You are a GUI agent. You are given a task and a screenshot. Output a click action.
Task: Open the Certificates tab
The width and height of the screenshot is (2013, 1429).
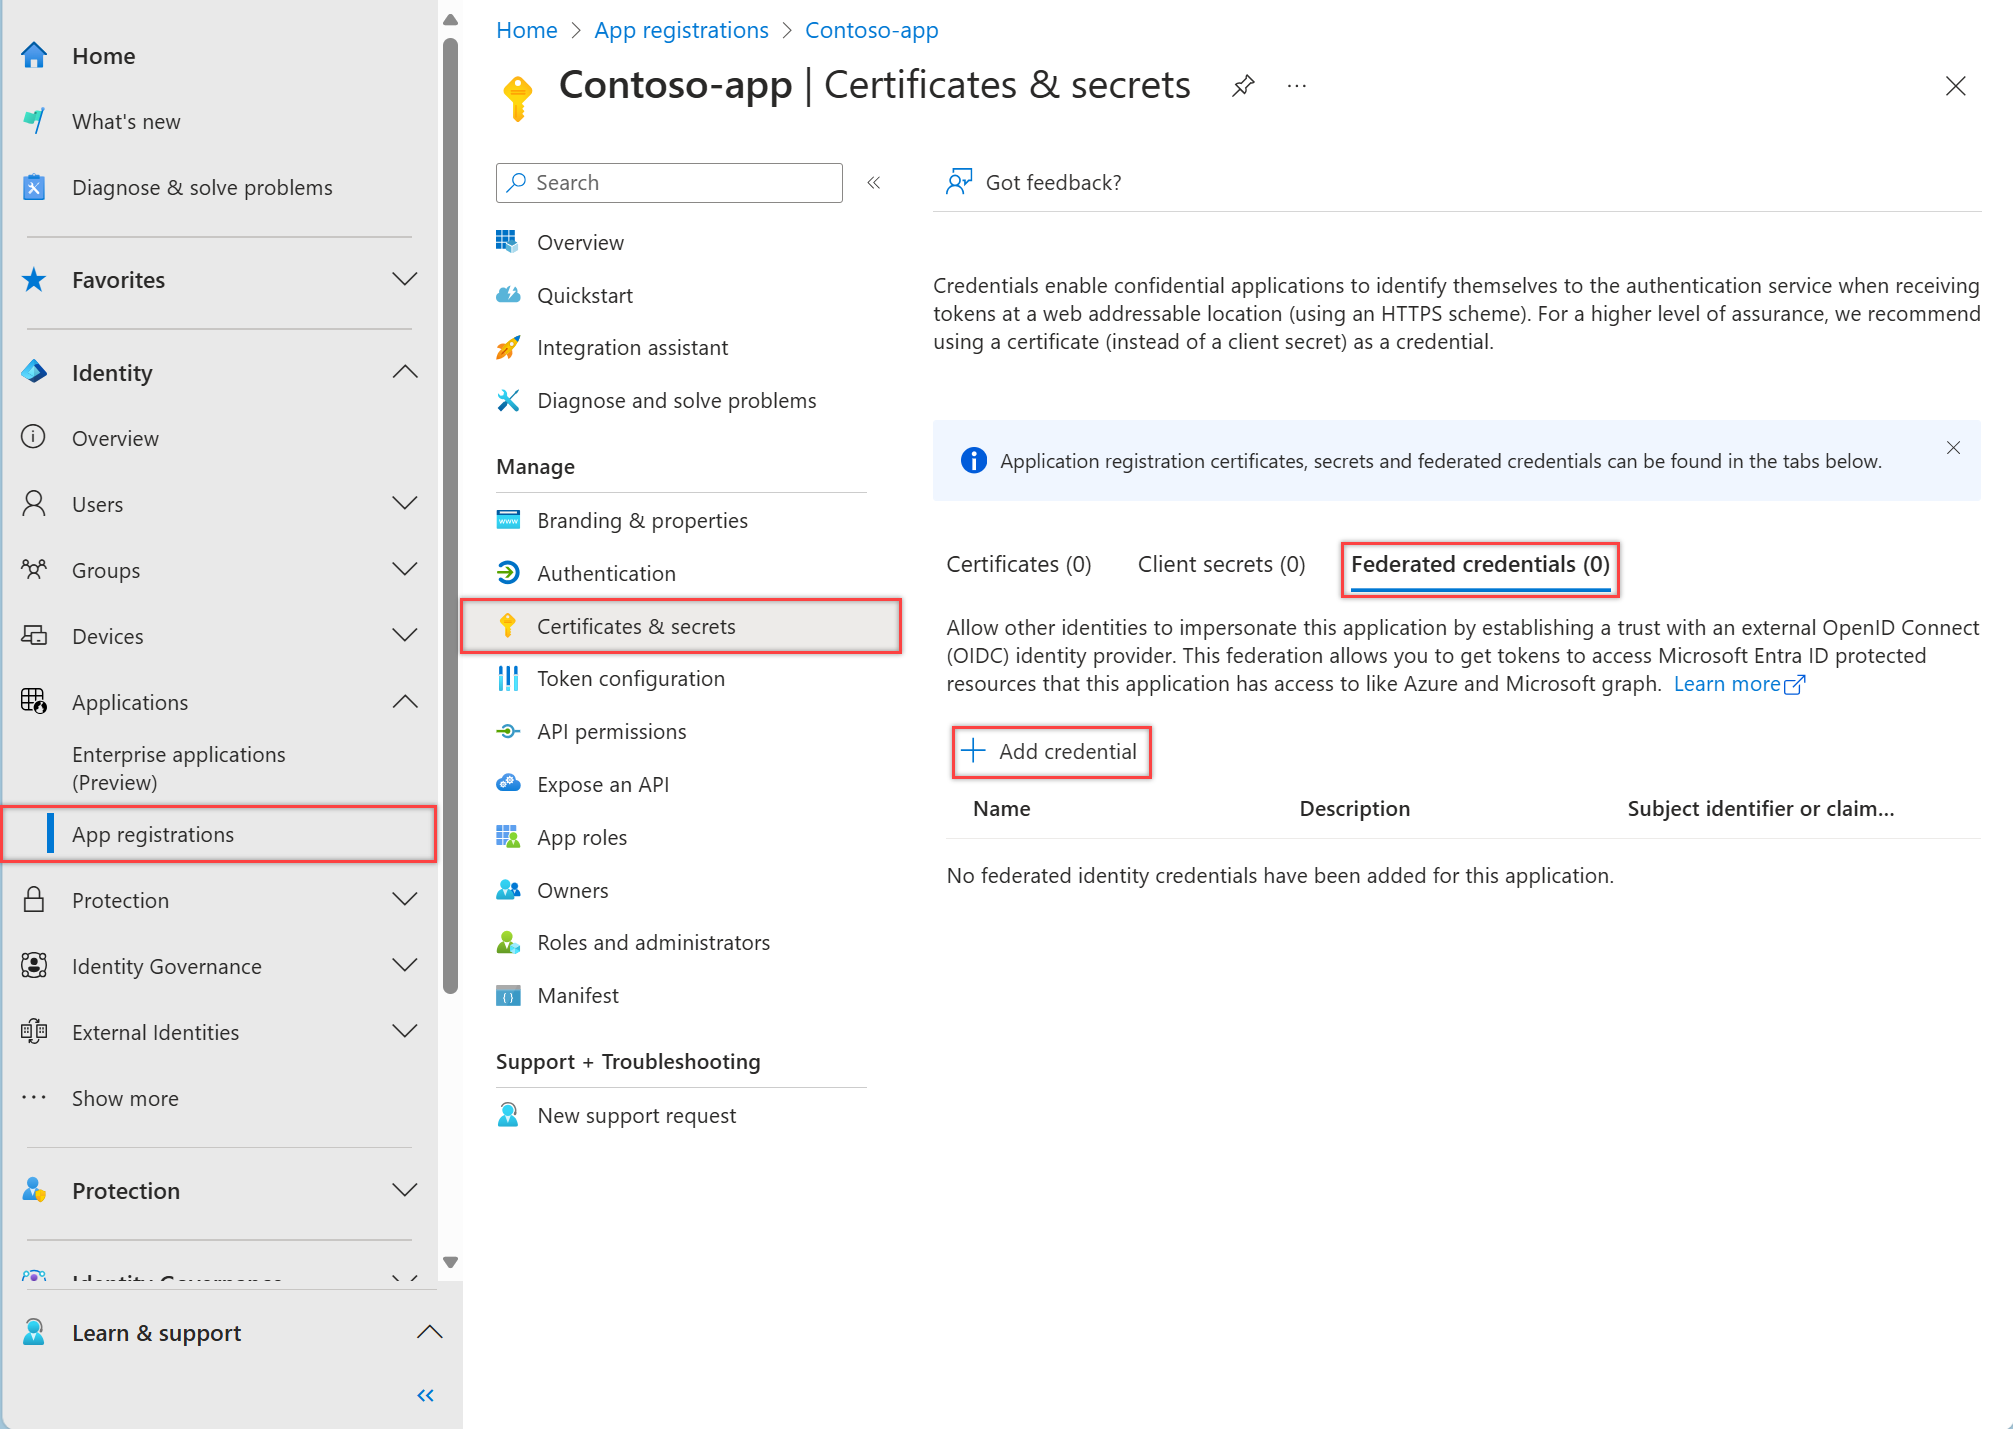1017,564
